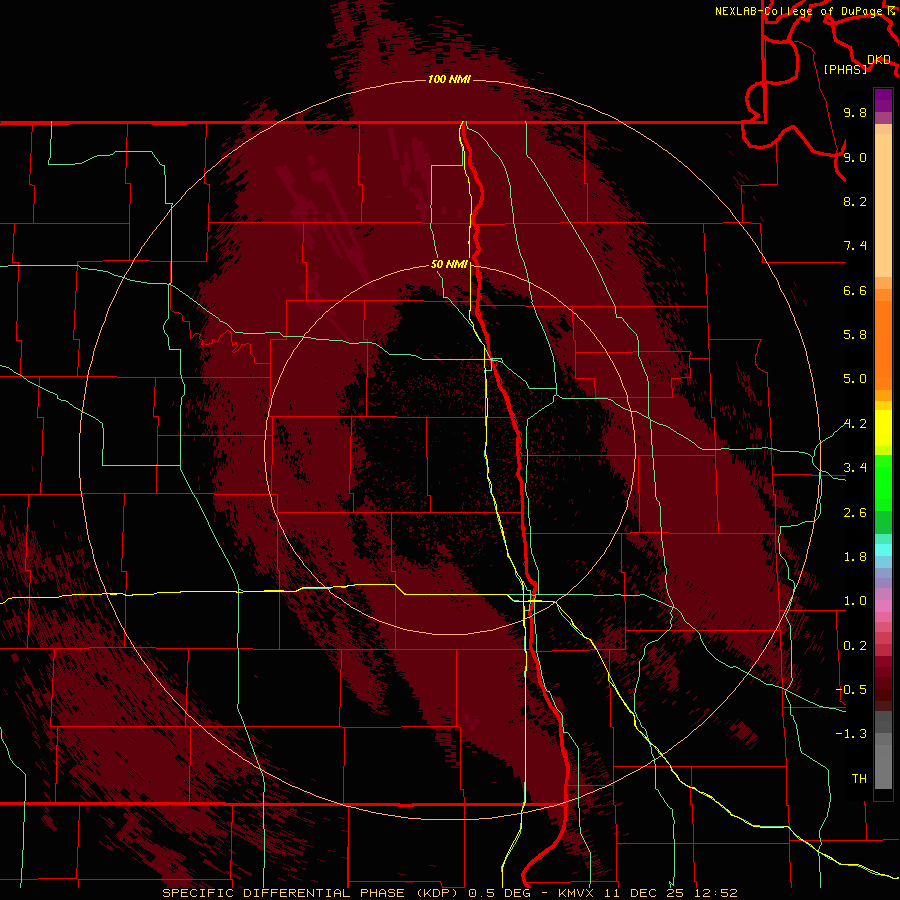
Task: Select the 4.2 color scale value
Action: coord(855,424)
